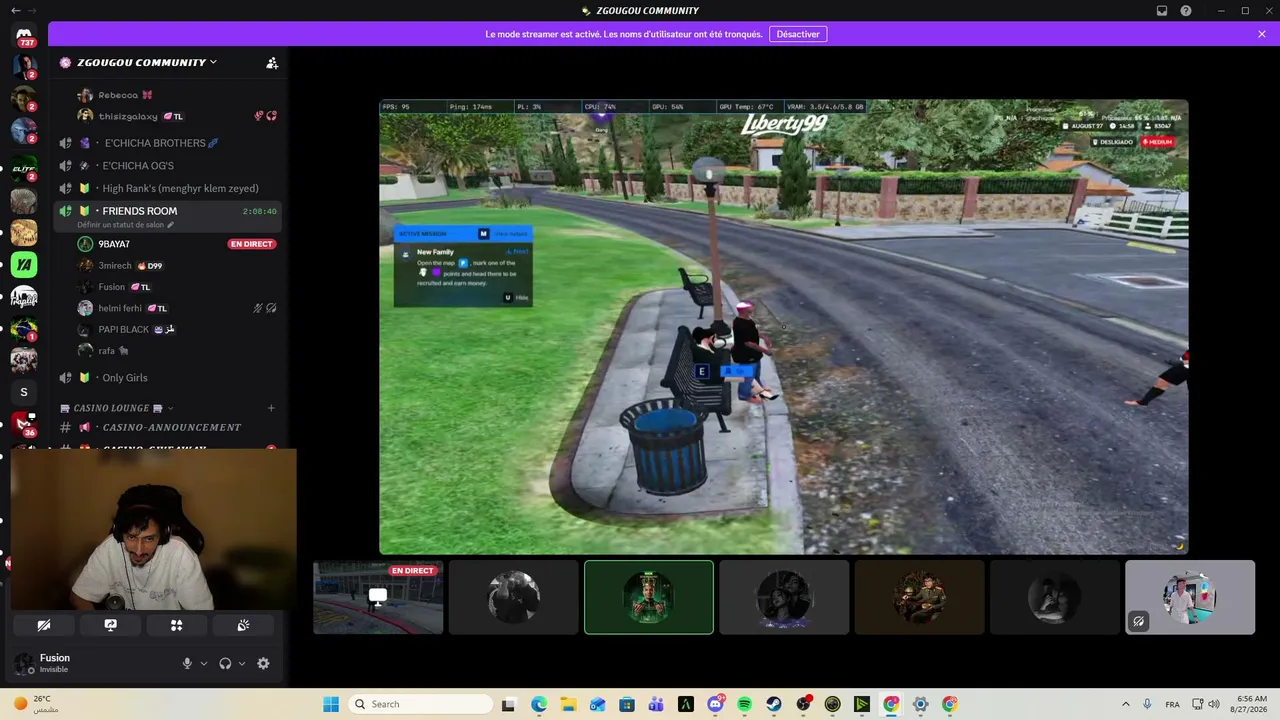Image resolution: width=1280 pixels, height=720 pixels.
Task: Open Discord from the taskbar
Action: point(716,704)
